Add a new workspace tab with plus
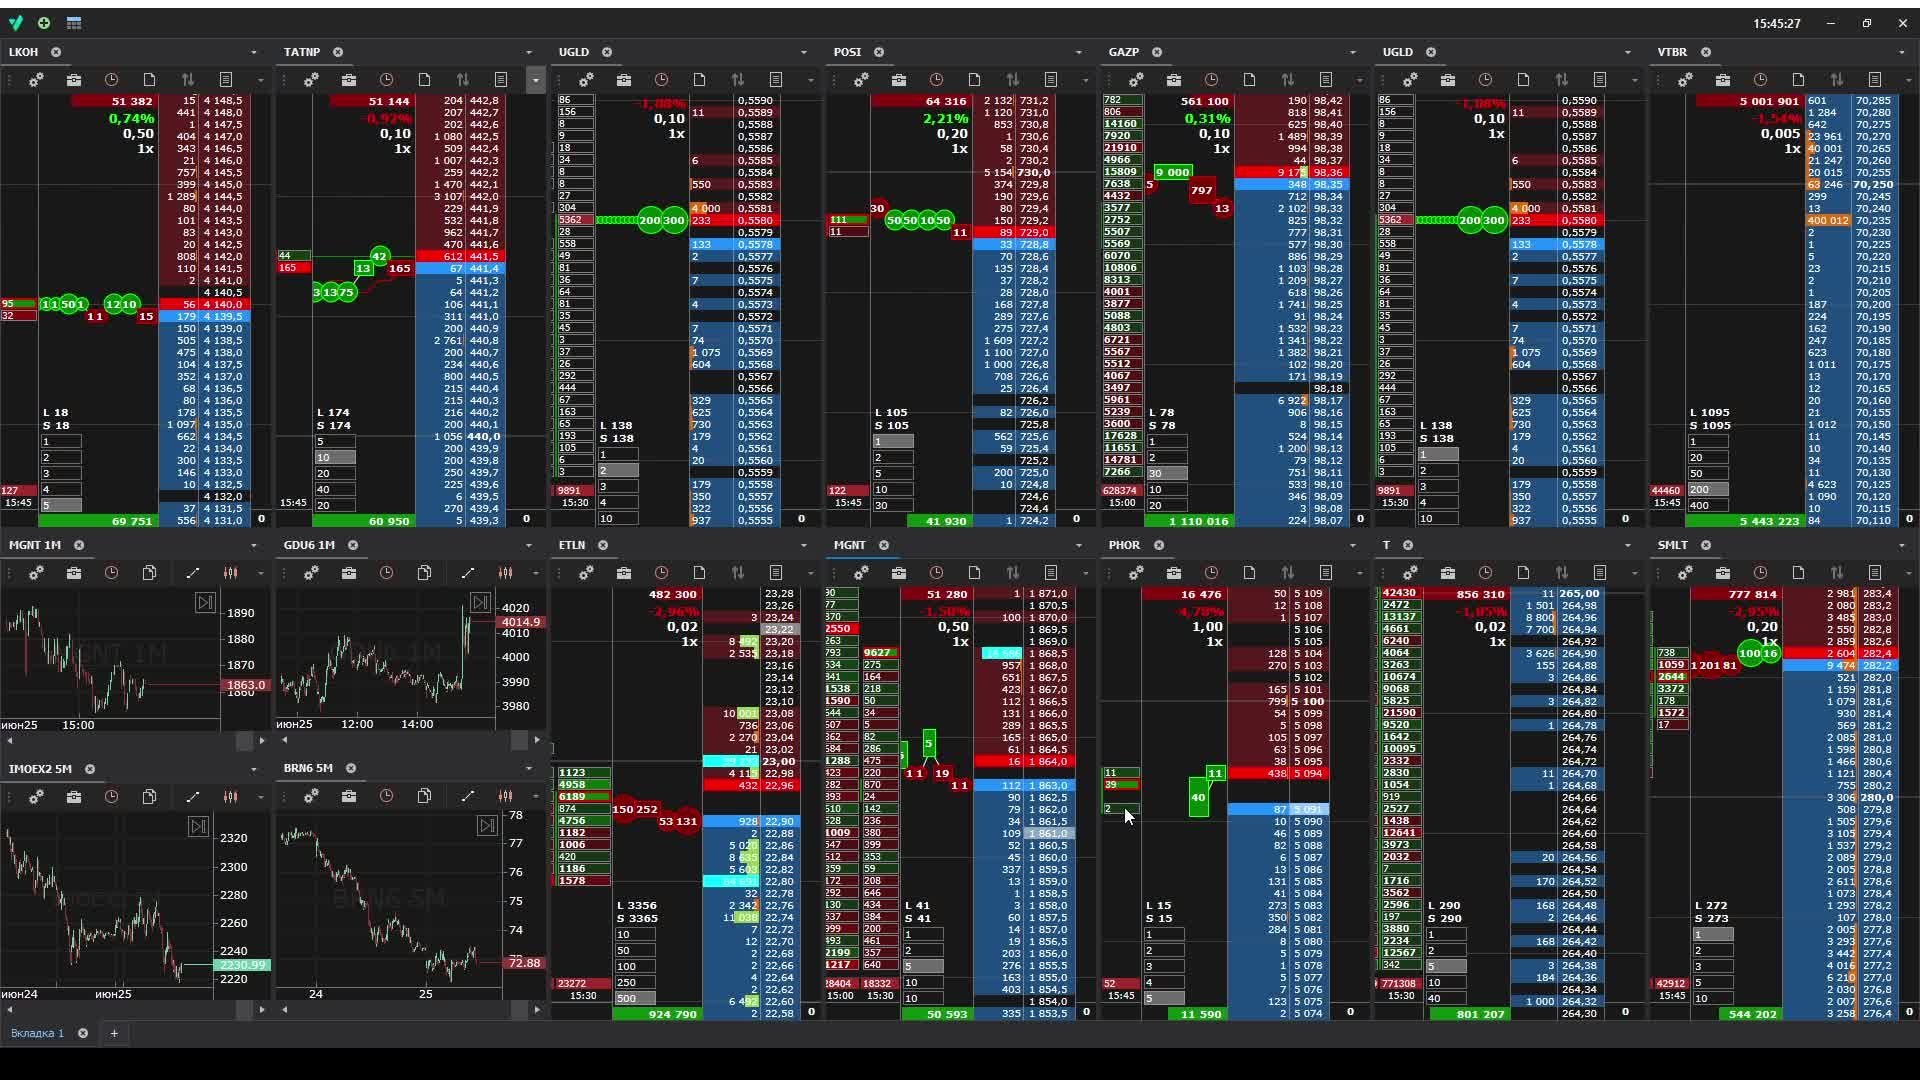This screenshot has height=1080, width=1920. (x=114, y=1033)
